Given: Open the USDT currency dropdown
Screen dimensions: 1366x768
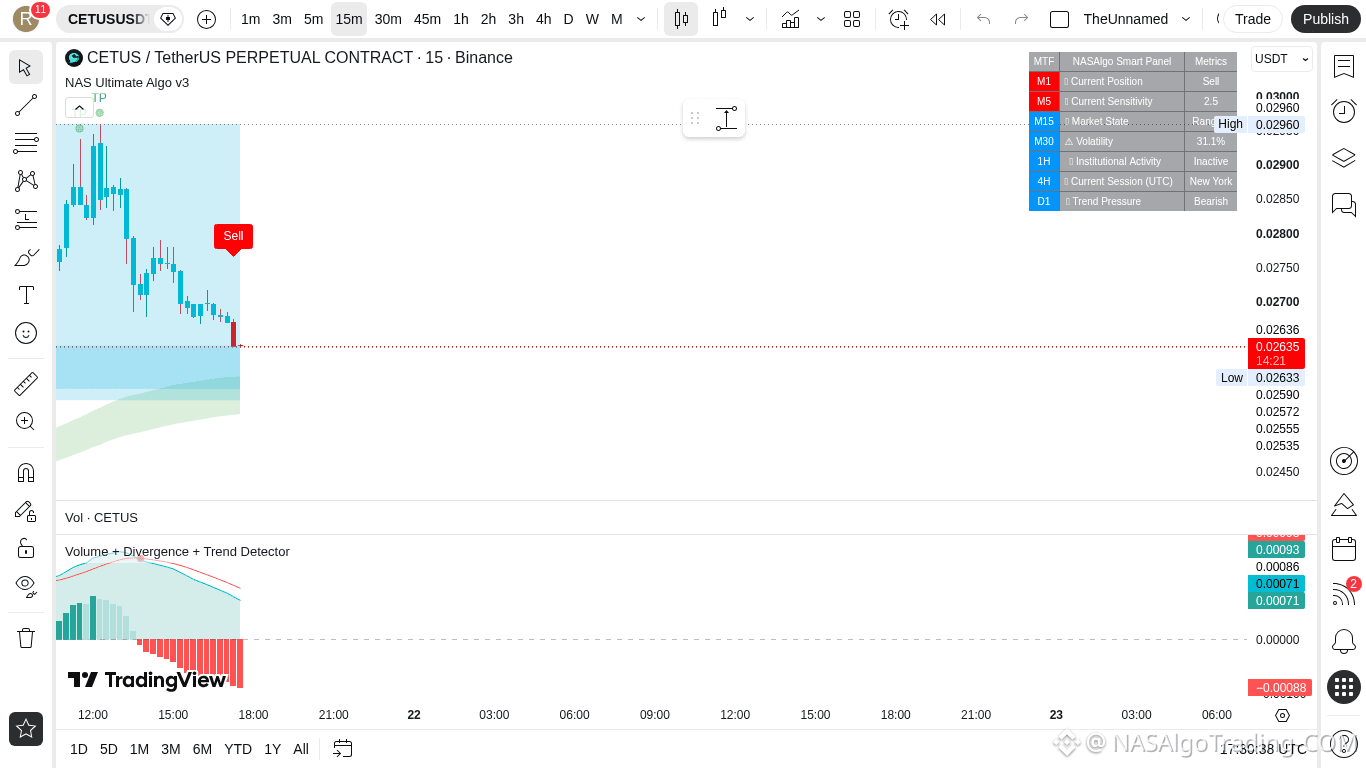Looking at the screenshot, I should [1281, 59].
